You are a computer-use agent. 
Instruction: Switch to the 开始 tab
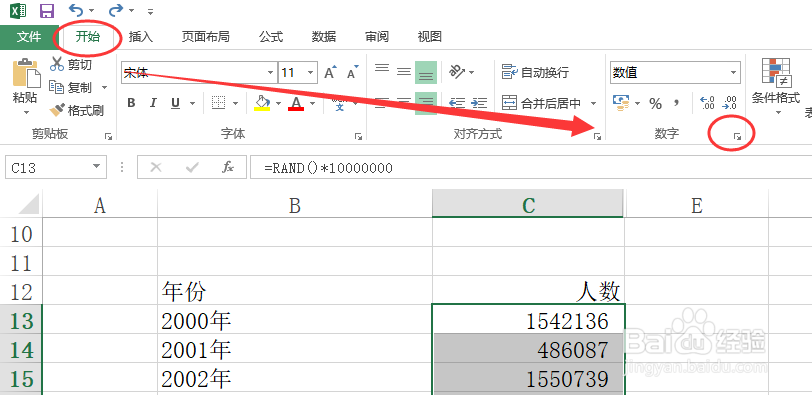[88, 37]
